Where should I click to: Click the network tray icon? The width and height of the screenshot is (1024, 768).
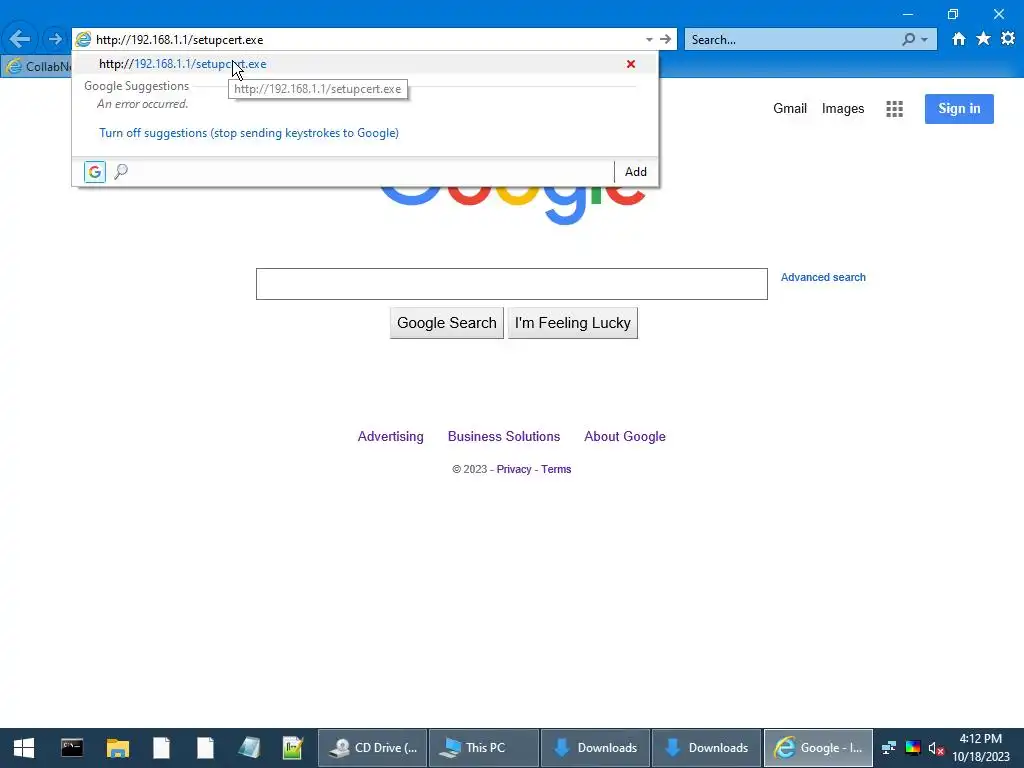coord(889,748)
